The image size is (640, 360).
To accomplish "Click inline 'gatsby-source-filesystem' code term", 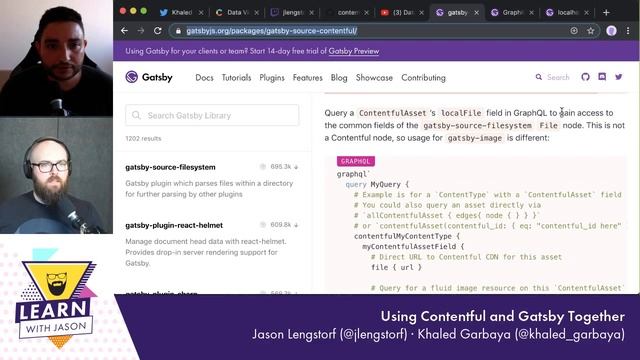I will (x=477, y=126).
